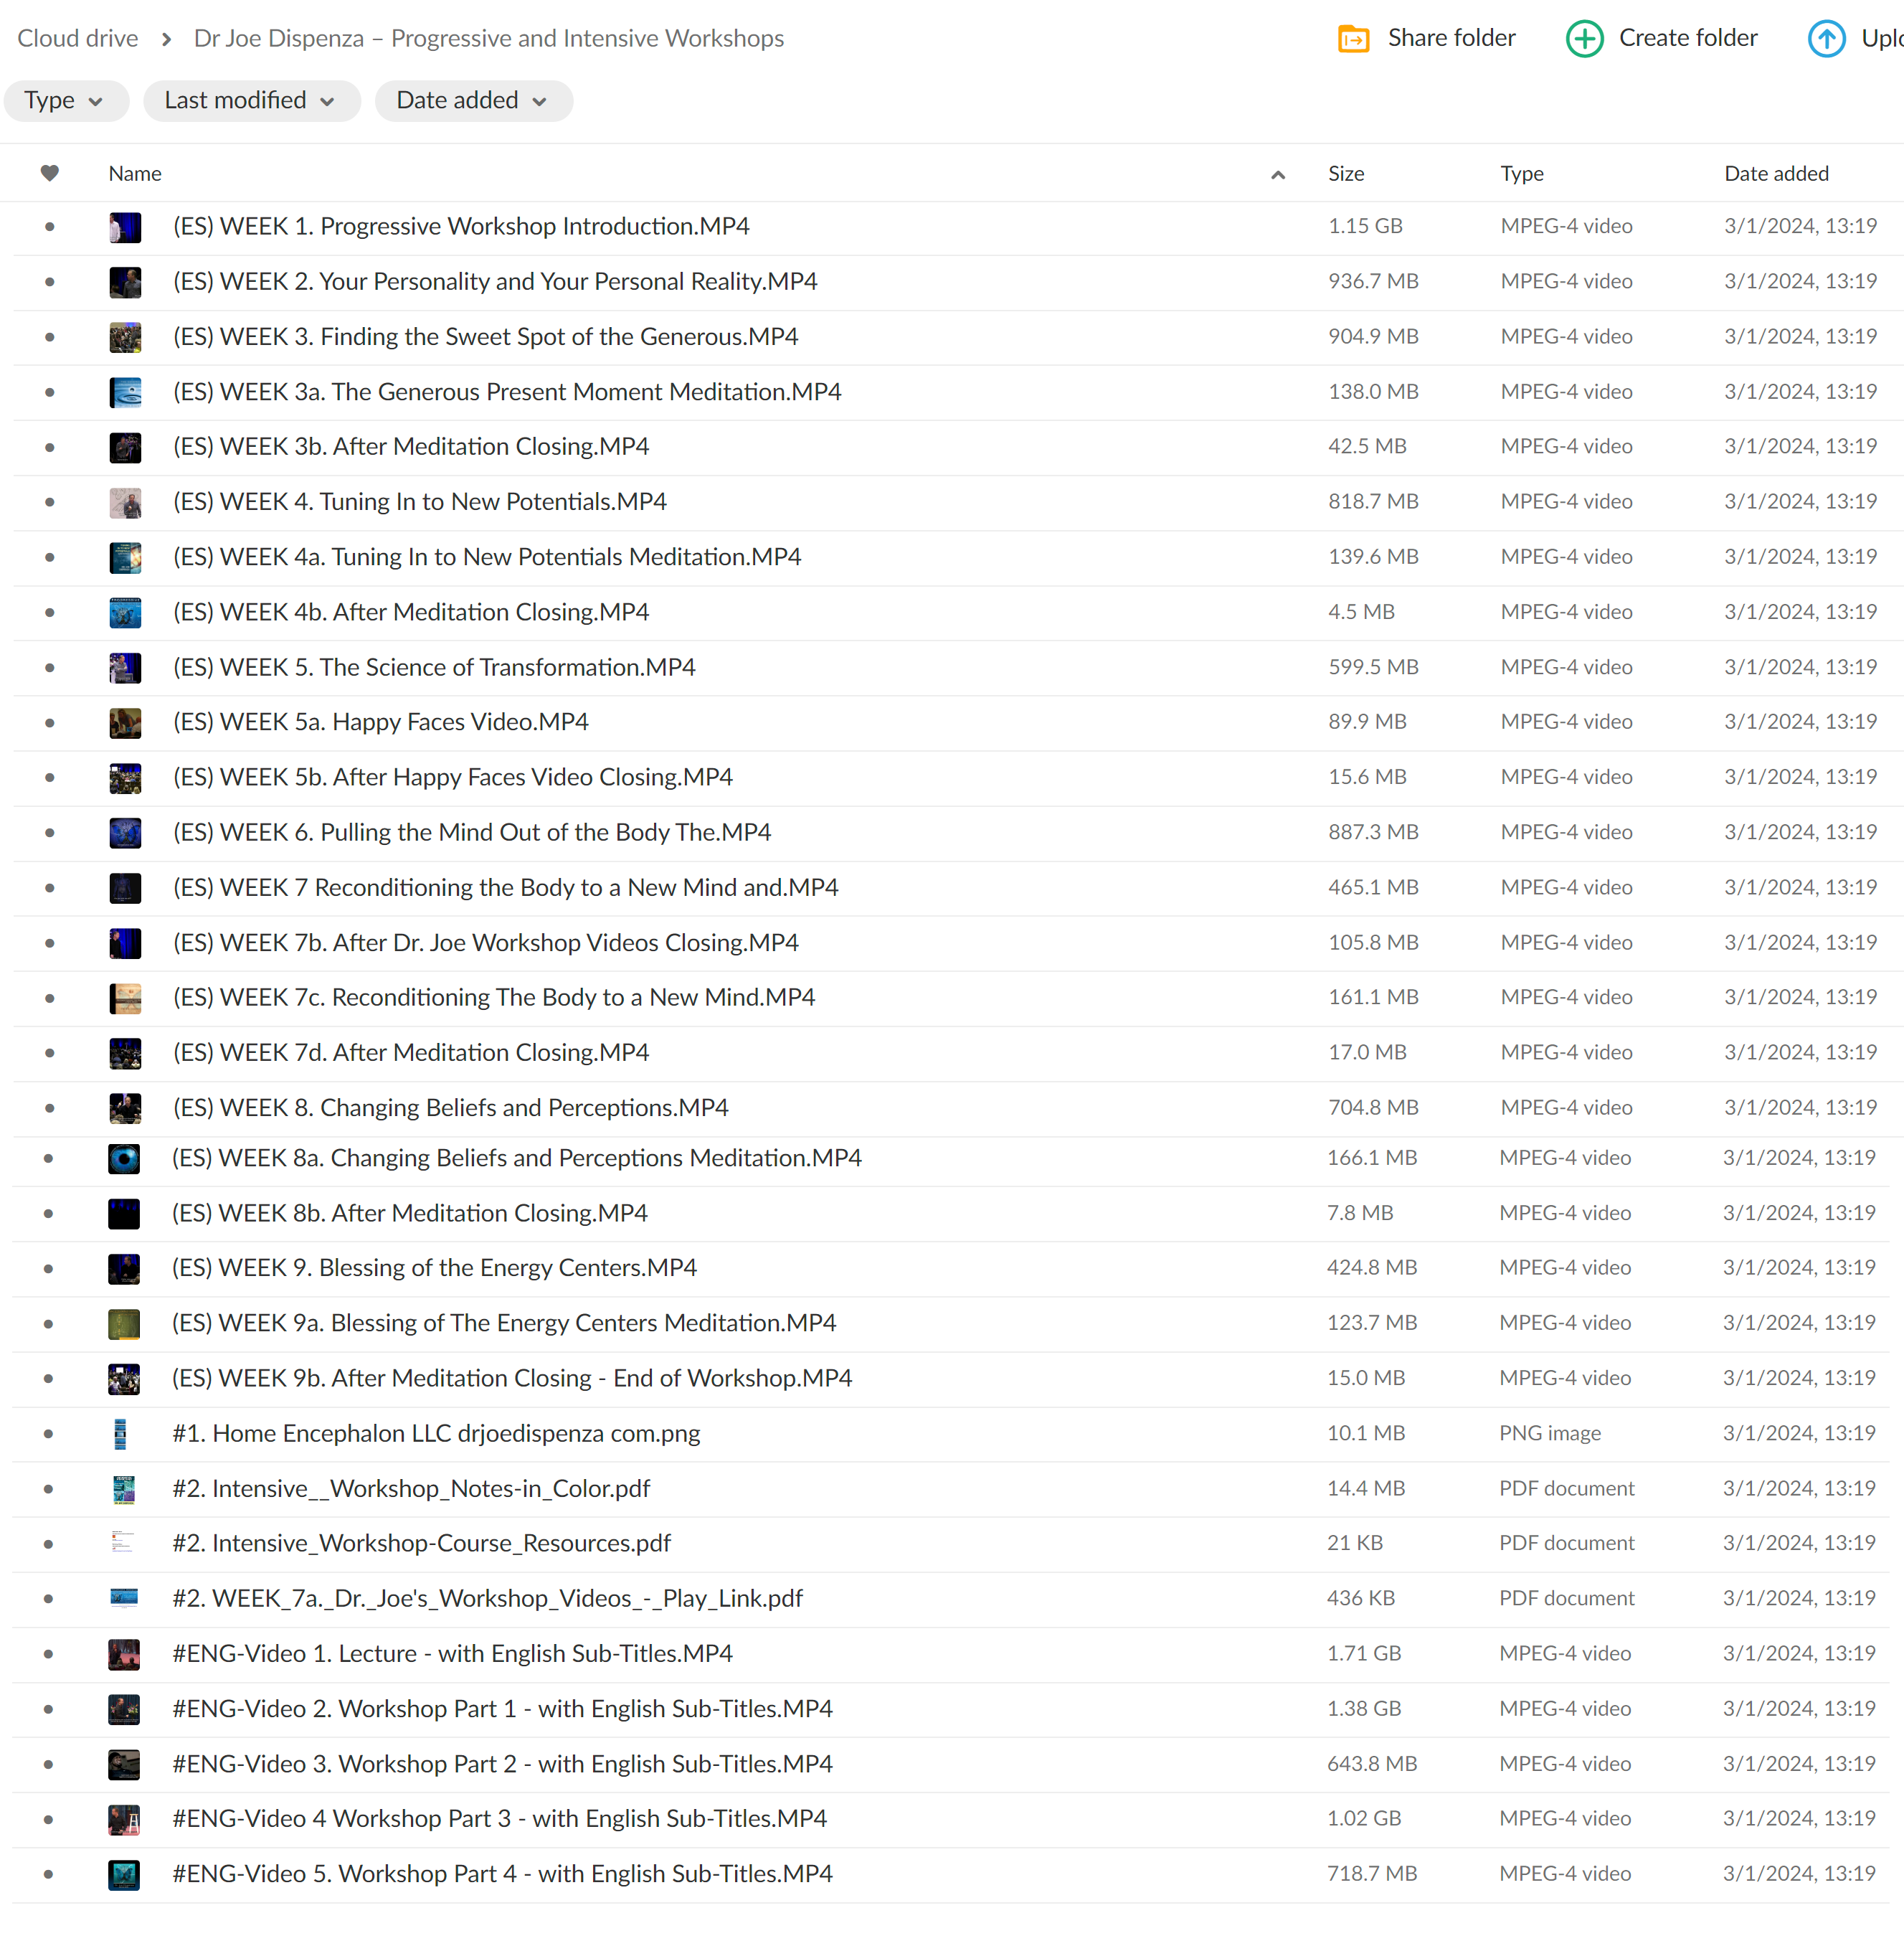Toggle favourite dot for WEEK 4 Tuning In
Screen dimensions: 1904x1946
(49, 502)
